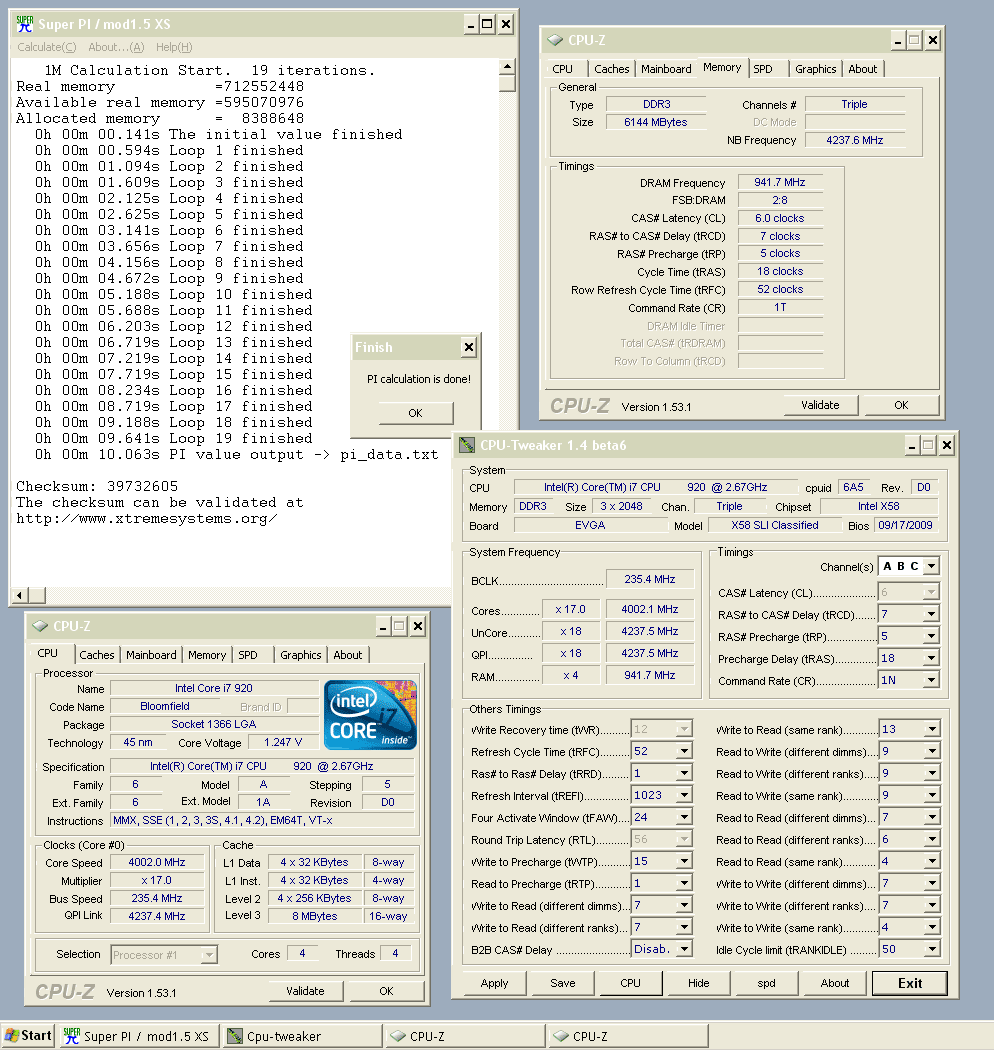This screenshot has width=994, height=1050.
Task: Open the Ras# to Ras# Delay (tRRD) dropdown
Action: [x=684, y=773]
